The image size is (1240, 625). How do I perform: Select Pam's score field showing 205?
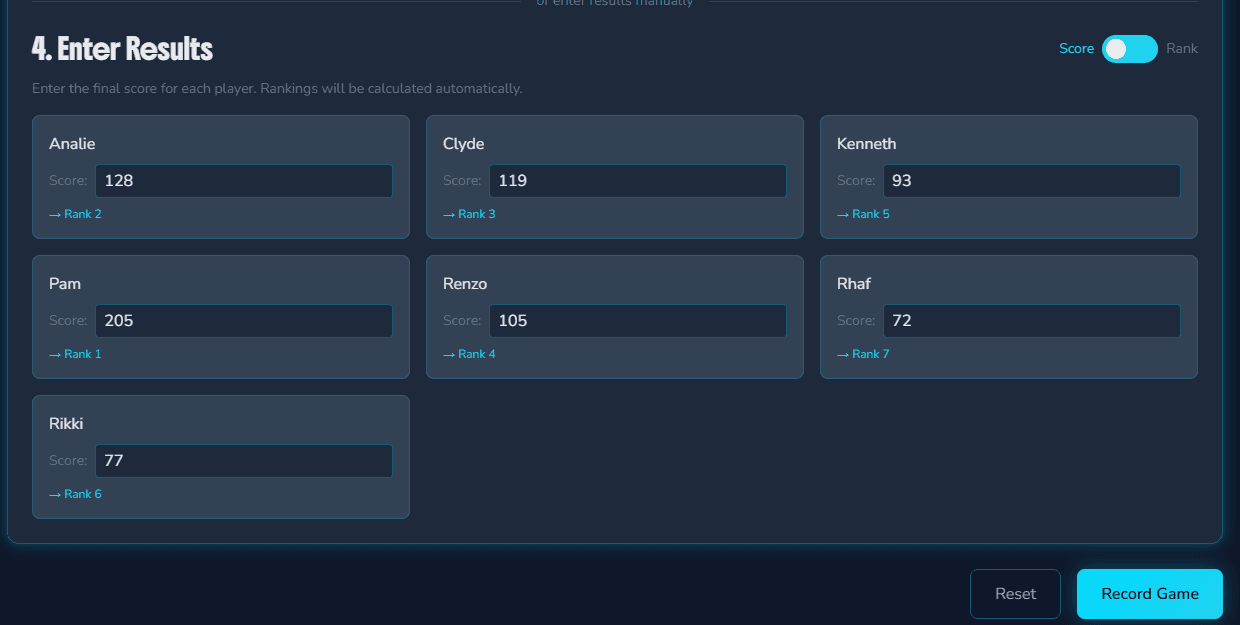[x=243, y=320]
